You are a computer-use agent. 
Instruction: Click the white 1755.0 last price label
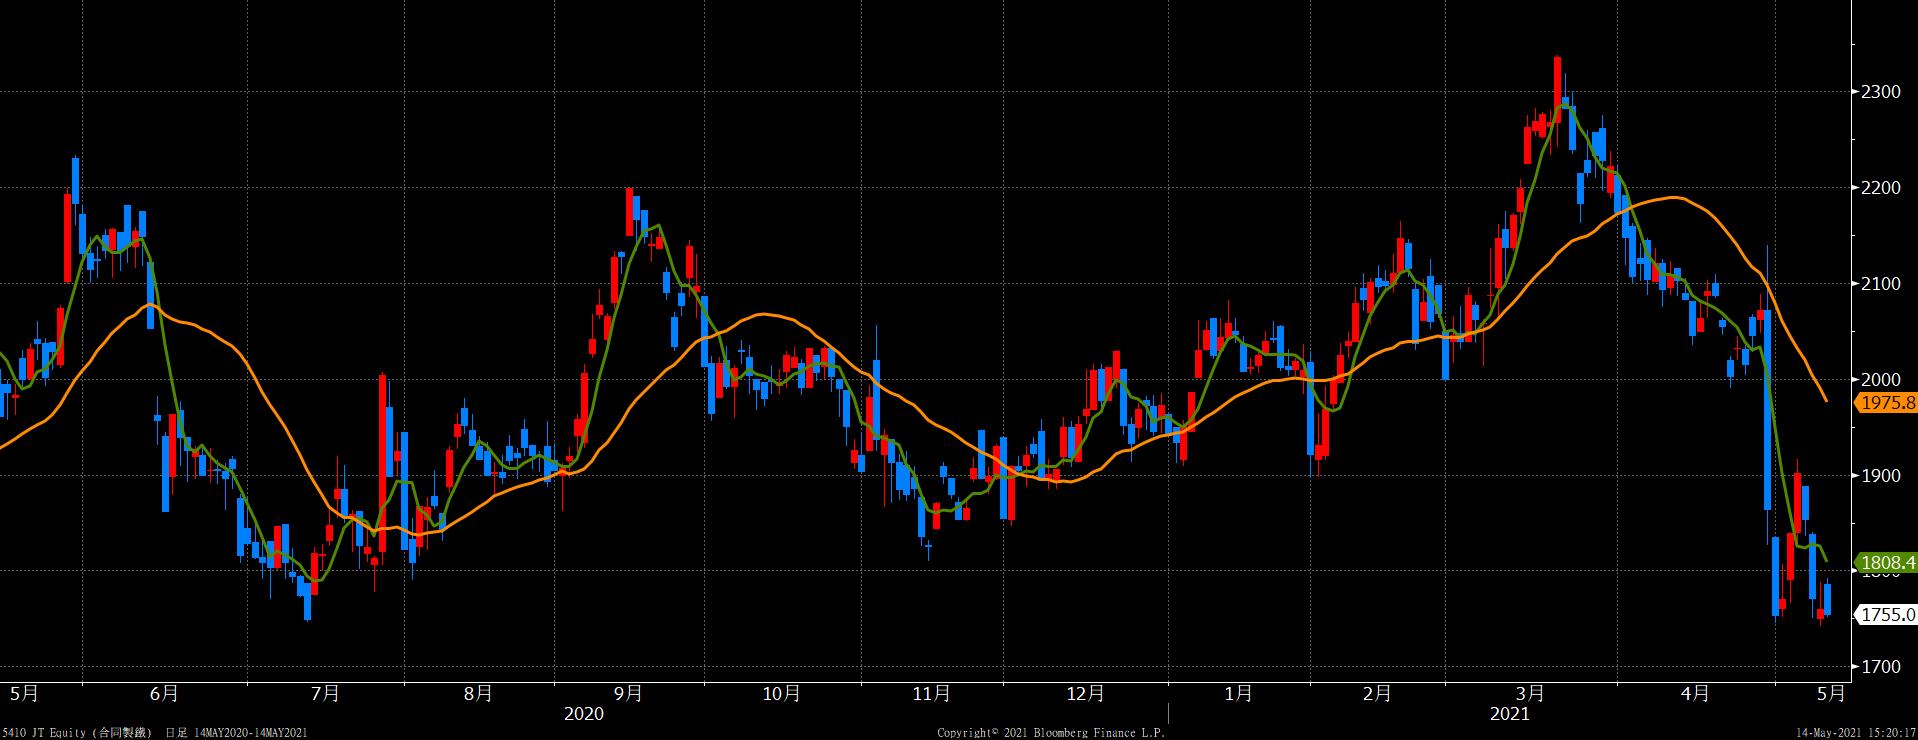pos(1886,615)
